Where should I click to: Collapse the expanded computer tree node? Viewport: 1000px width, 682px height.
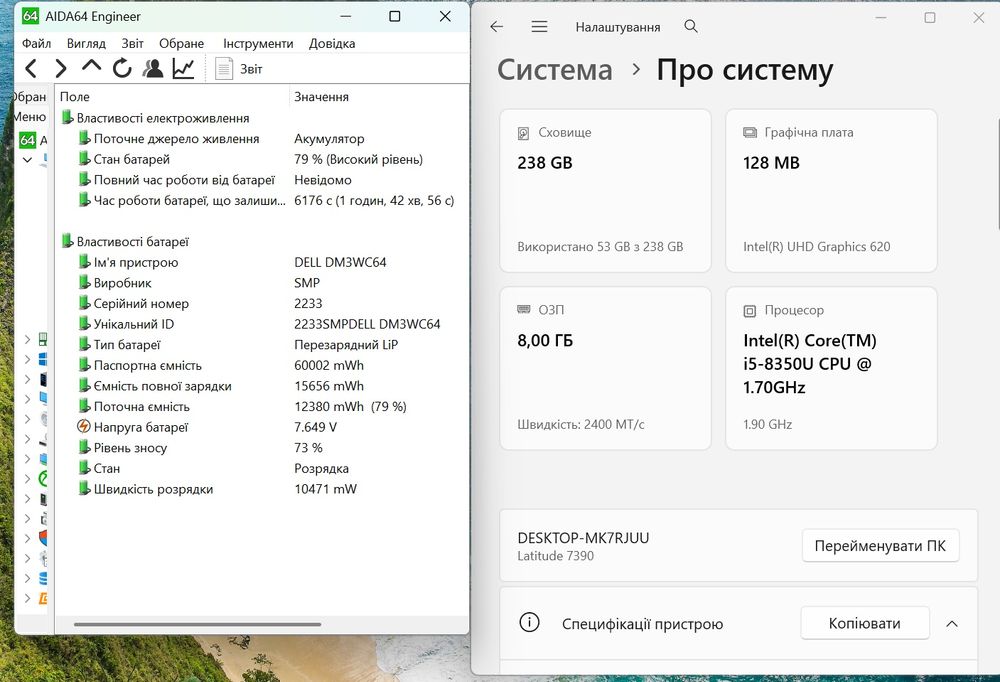tap(27, 159)
